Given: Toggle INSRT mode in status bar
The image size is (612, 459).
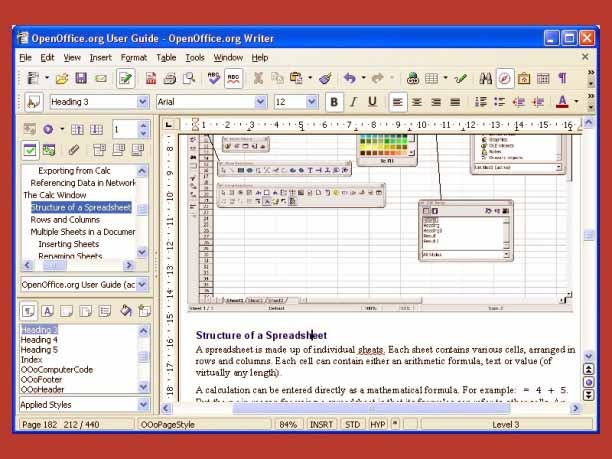Looking at the screenshot, I should pos(322,425).
